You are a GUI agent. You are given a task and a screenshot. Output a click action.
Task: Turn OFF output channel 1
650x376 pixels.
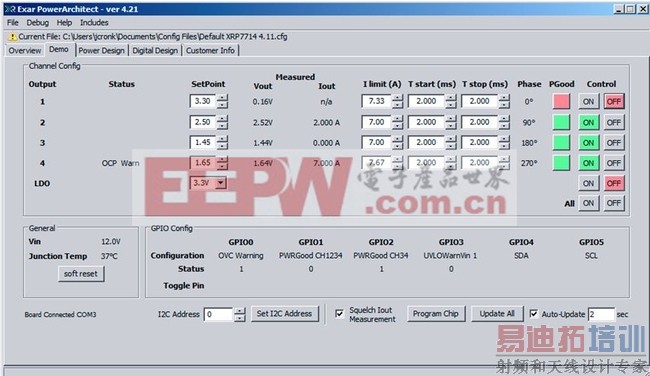[x=614, y=102]
